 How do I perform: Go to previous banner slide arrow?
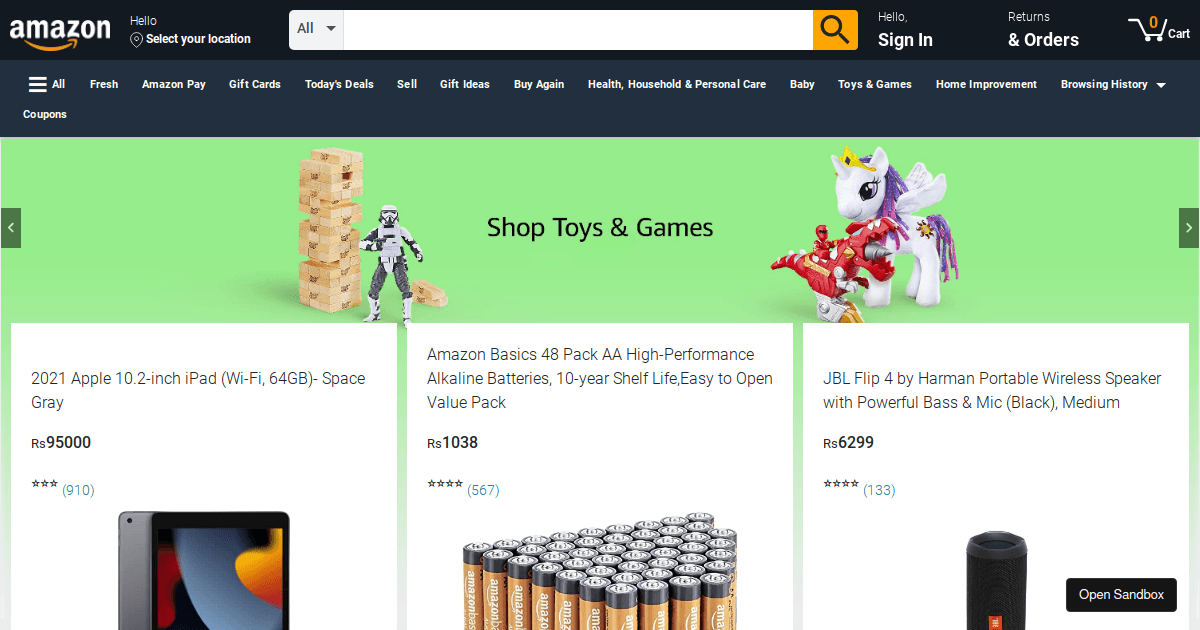pos(11,228)
